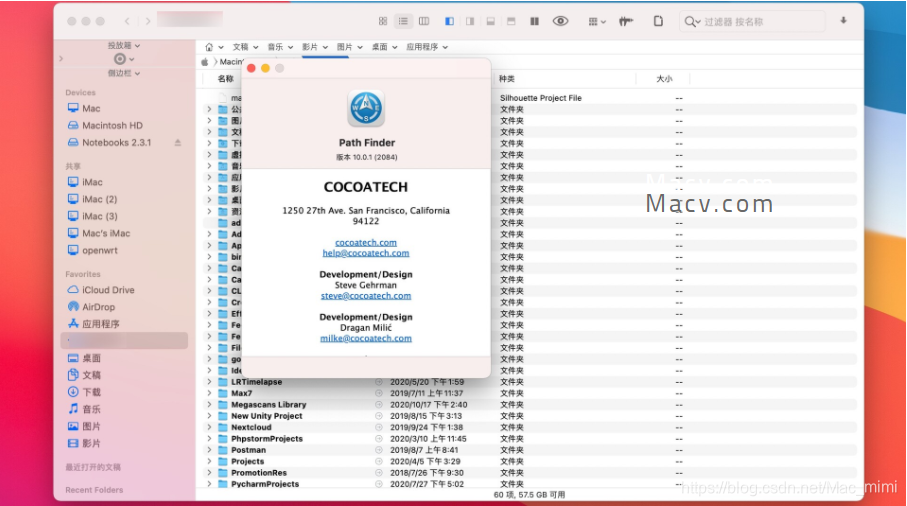Expand the Megascans Library folder
The height and width of the screenshot is (506, 907).
coord(209,405)
